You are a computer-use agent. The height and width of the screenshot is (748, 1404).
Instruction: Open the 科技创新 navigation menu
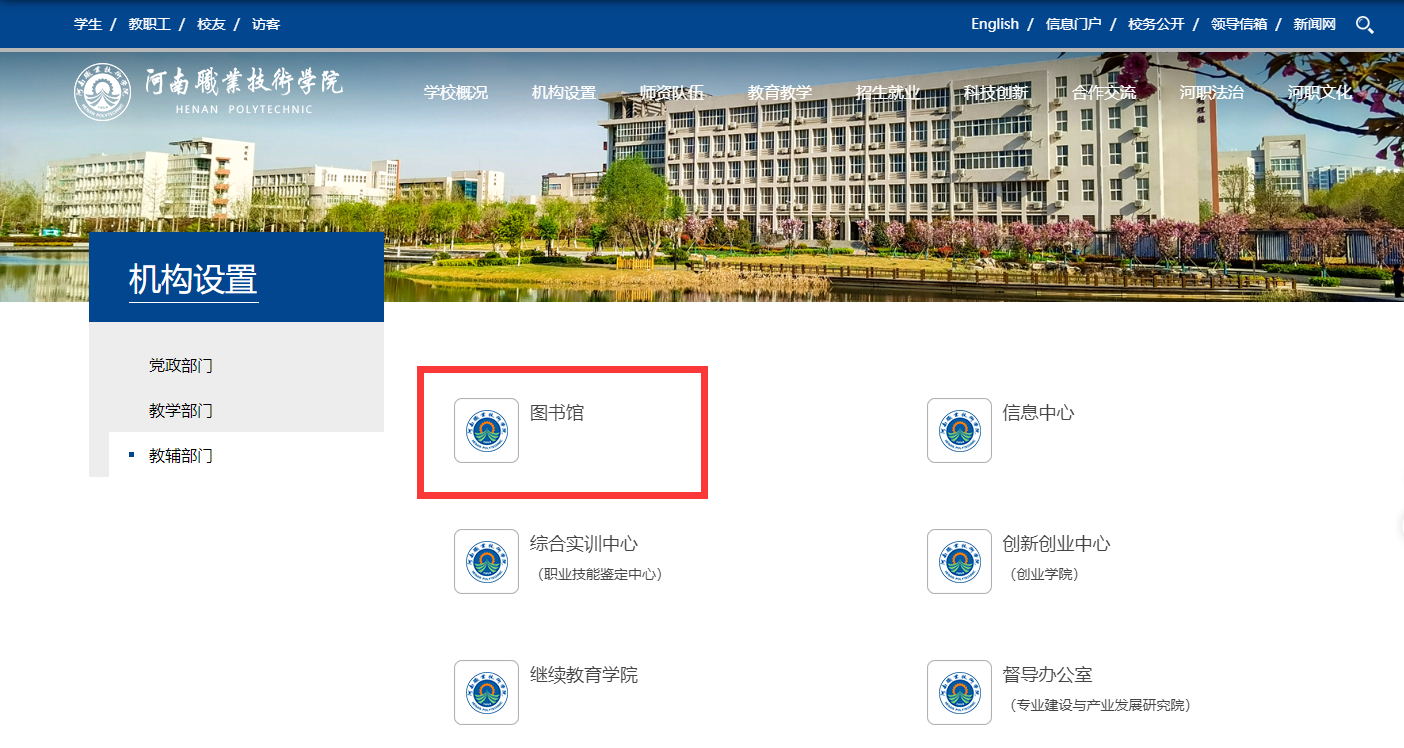click(996, 93)
